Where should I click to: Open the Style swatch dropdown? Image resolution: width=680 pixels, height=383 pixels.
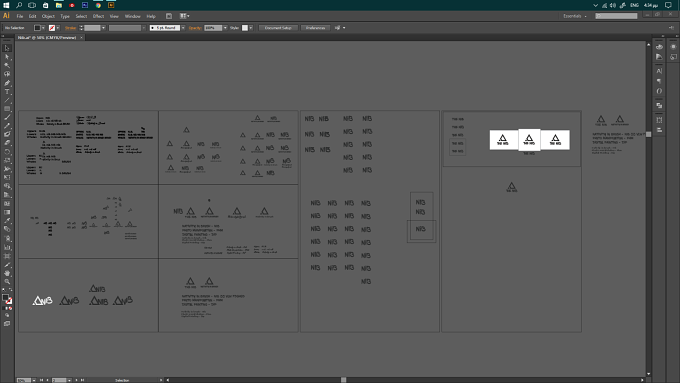251,28
